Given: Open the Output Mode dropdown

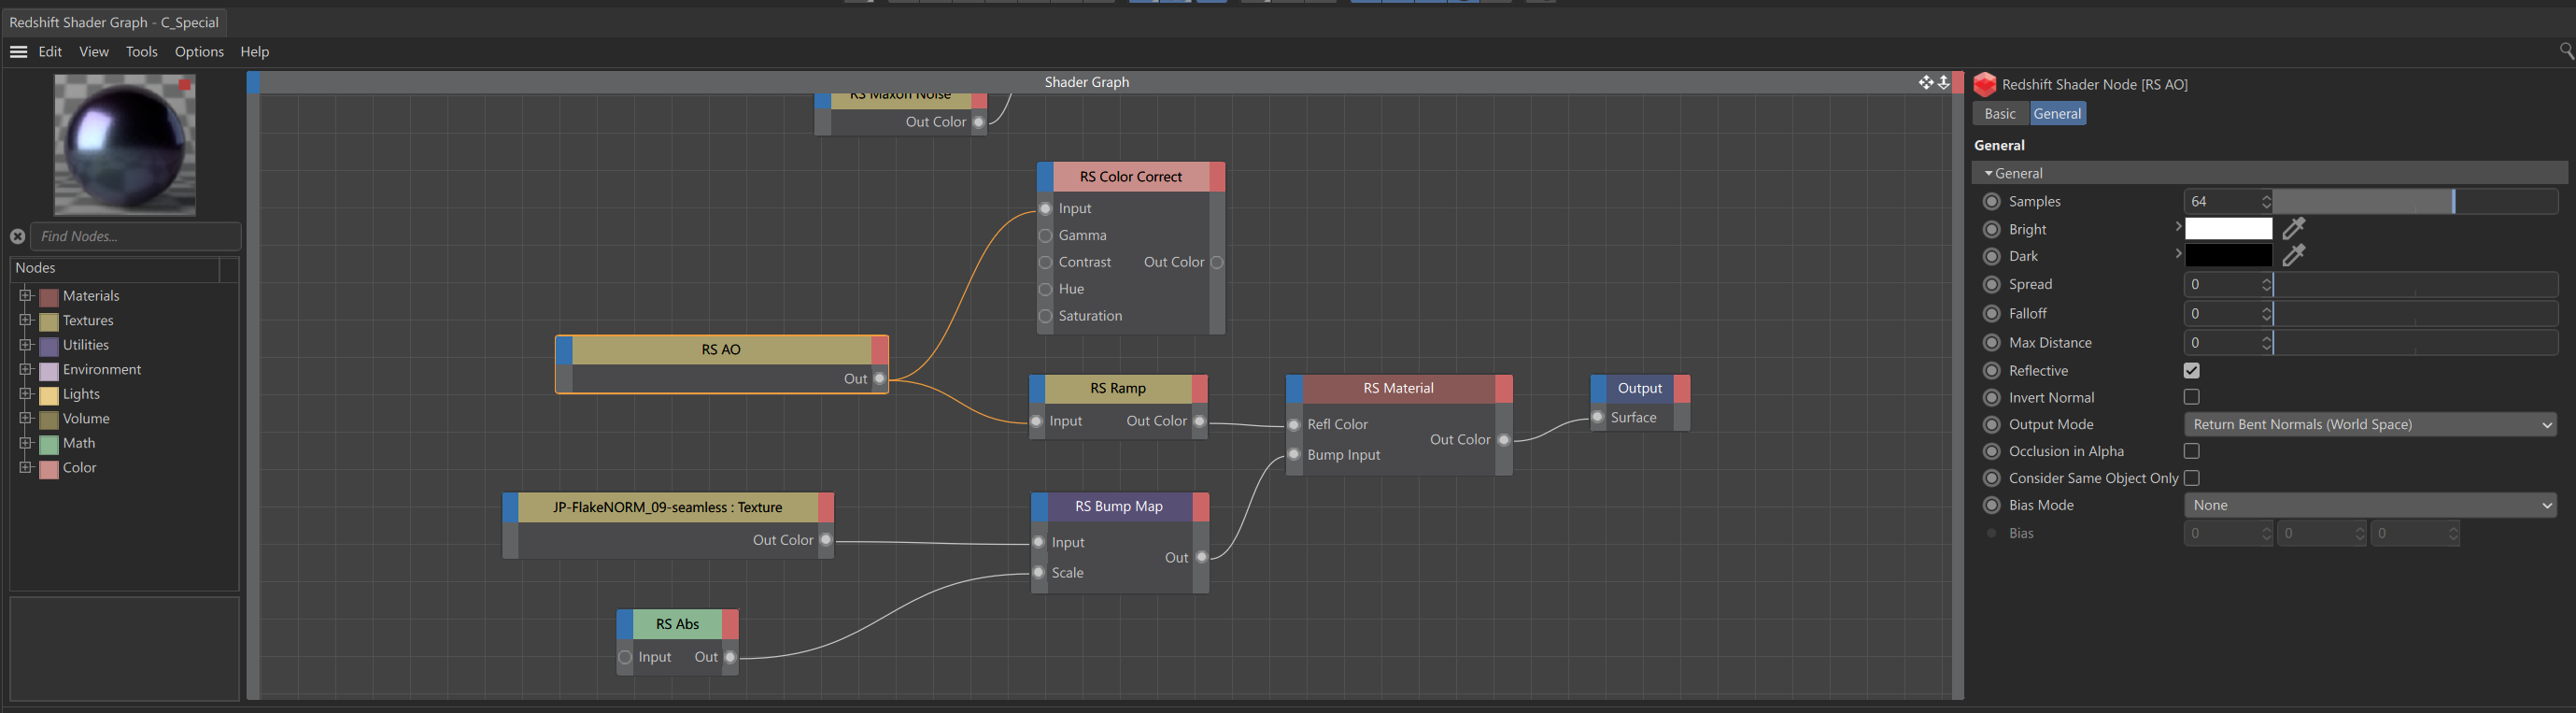Looking at the screenshot, I should 2370,424.
